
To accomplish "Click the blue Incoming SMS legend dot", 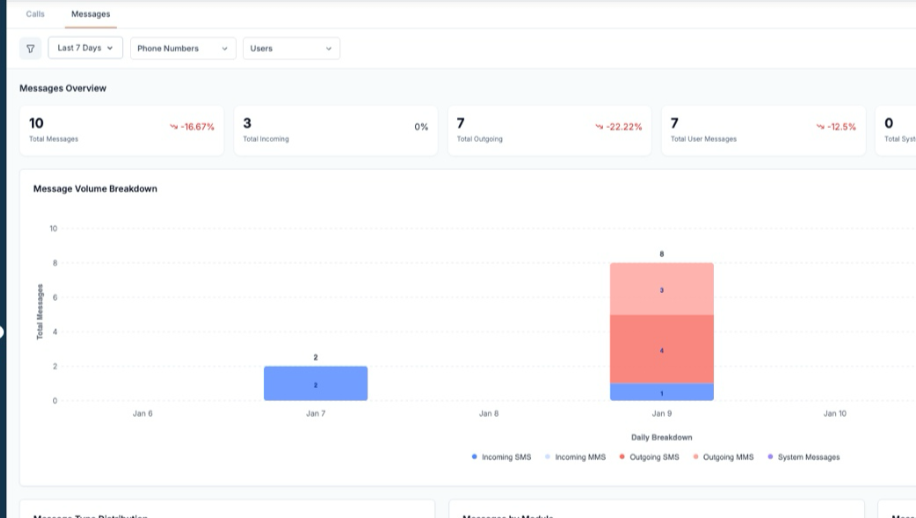I will (474, 457).
